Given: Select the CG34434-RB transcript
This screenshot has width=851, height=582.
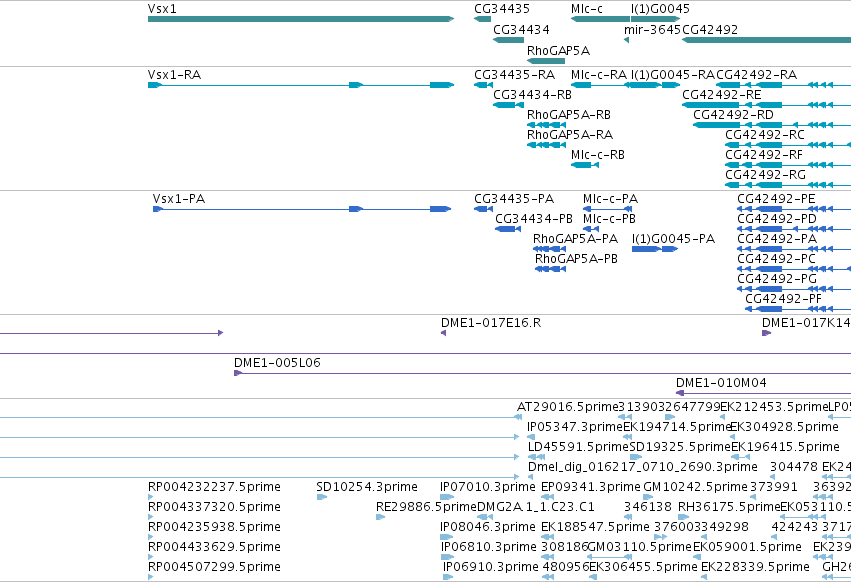Looking at the screenshot, I should click(x=508, y=105).
